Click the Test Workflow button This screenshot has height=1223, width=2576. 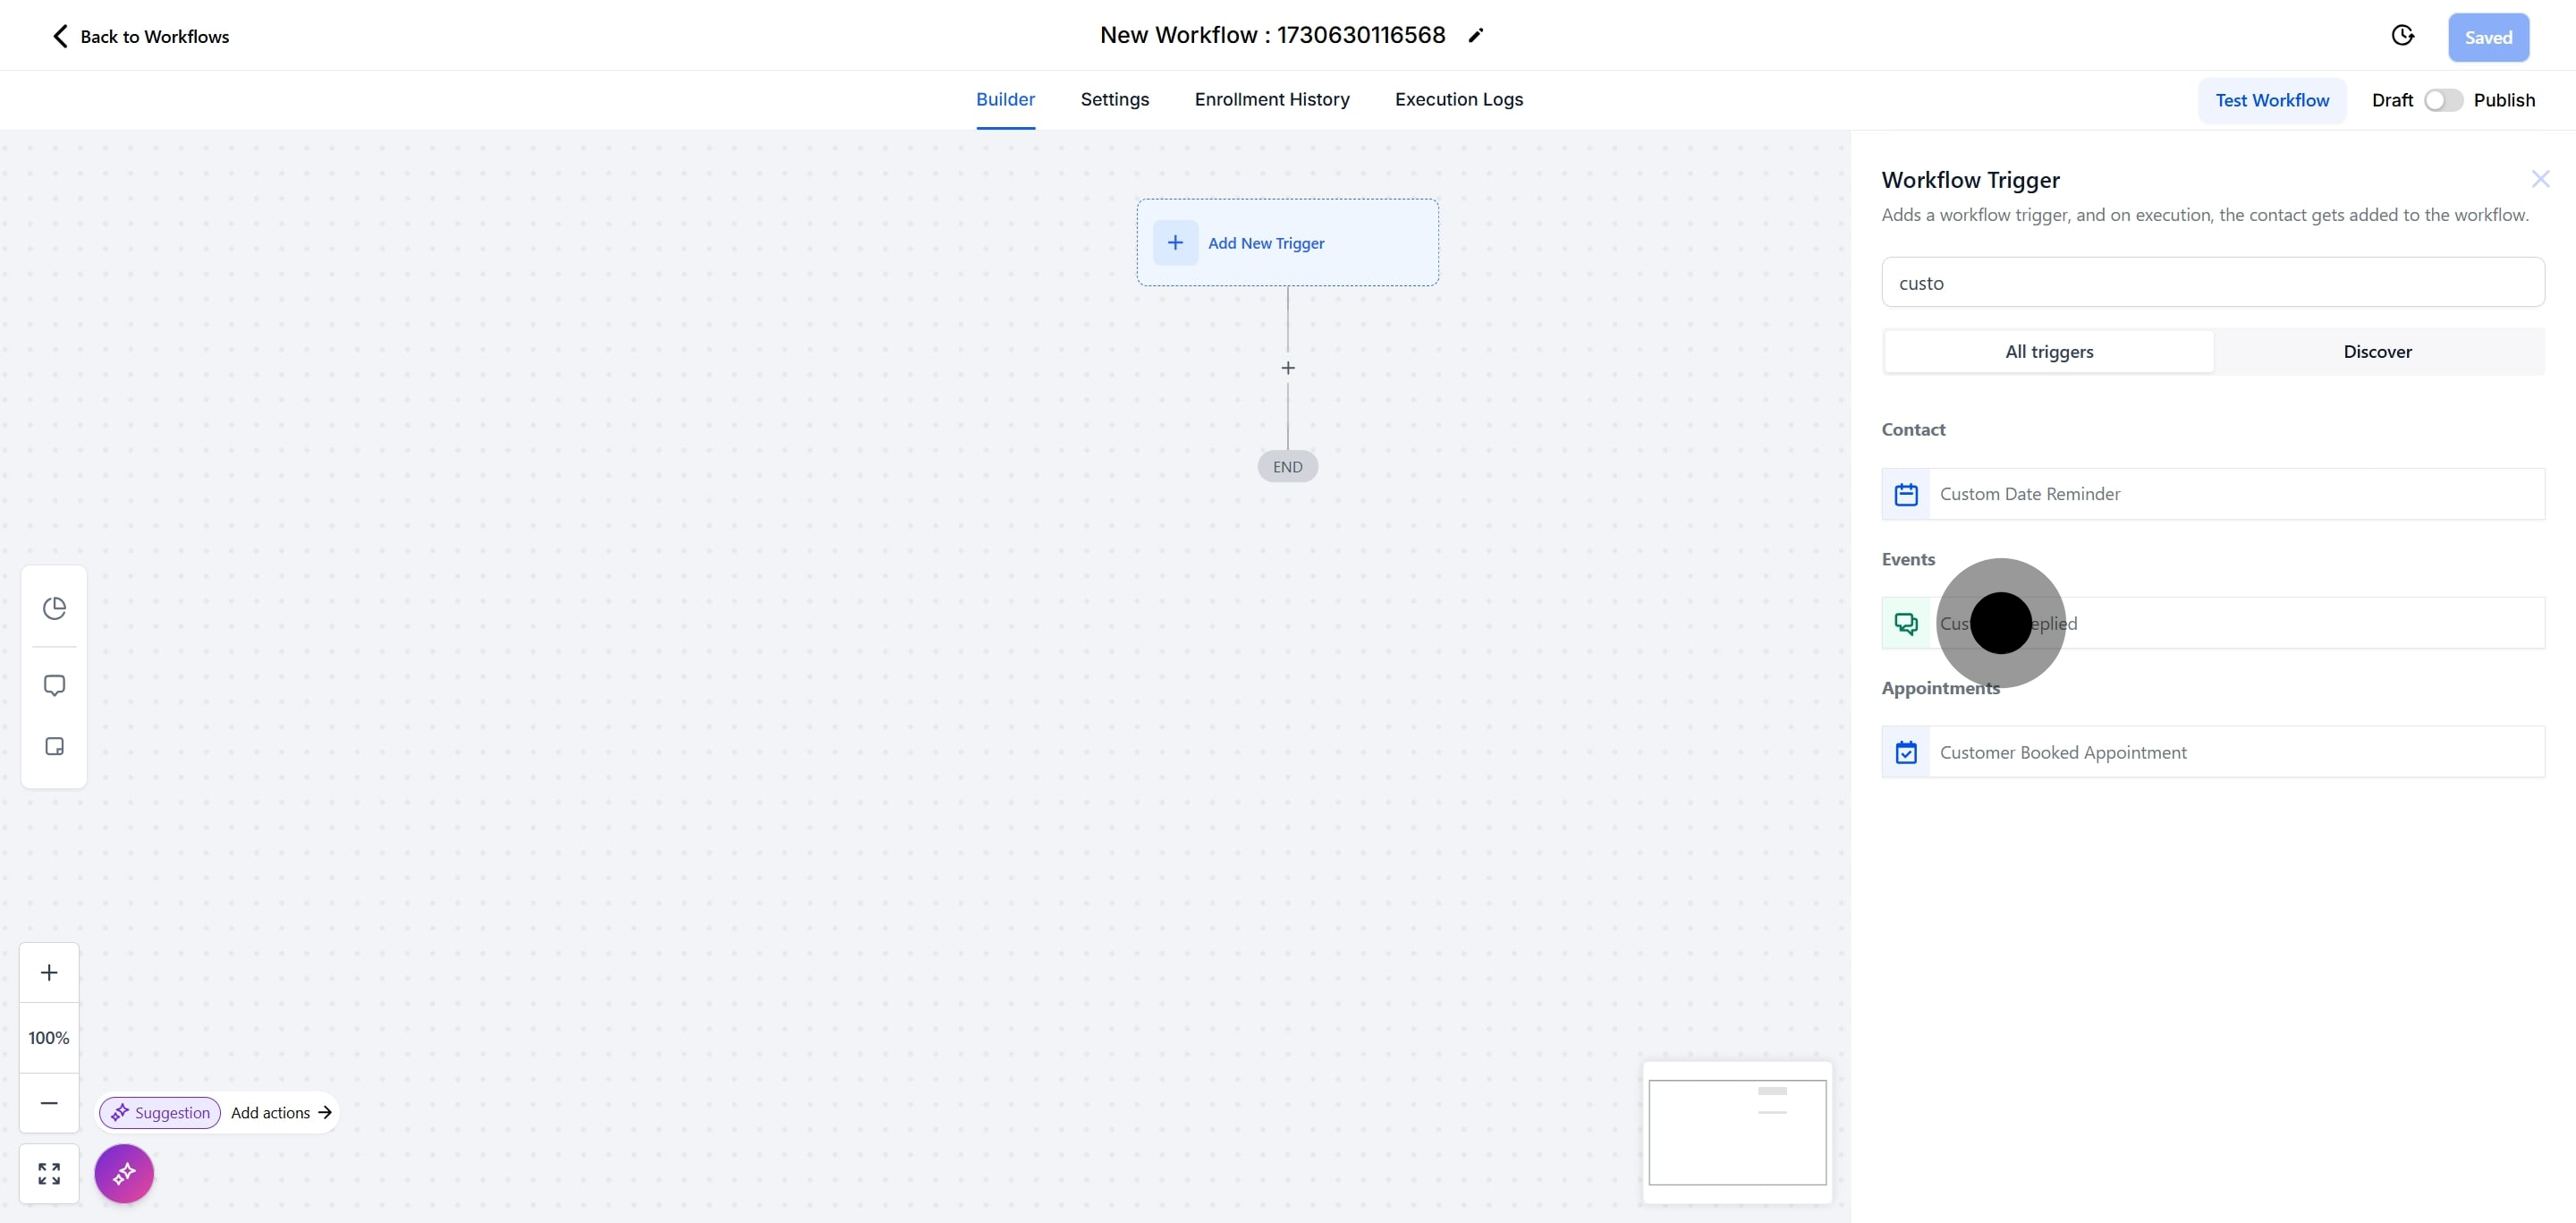pyautogui.click(x=2271, y=100)
